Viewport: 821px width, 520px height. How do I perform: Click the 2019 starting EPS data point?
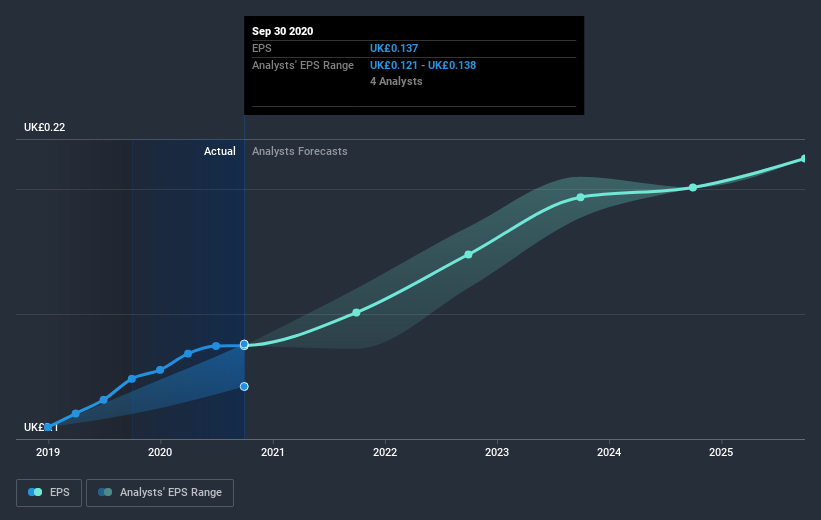(48, 427)
